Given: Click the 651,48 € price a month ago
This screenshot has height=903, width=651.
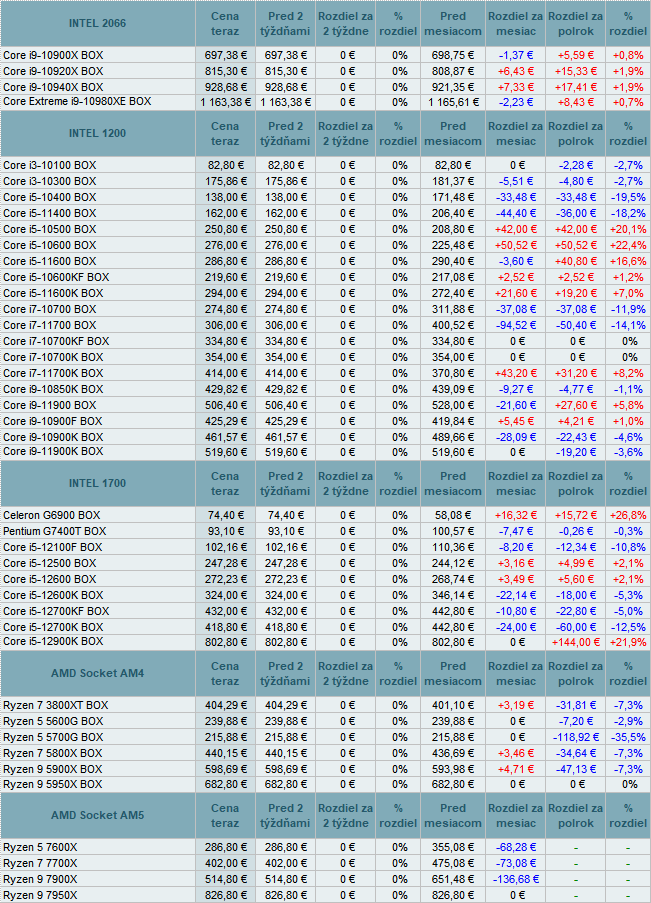Looking at the screenshot, I should point(453,880).
